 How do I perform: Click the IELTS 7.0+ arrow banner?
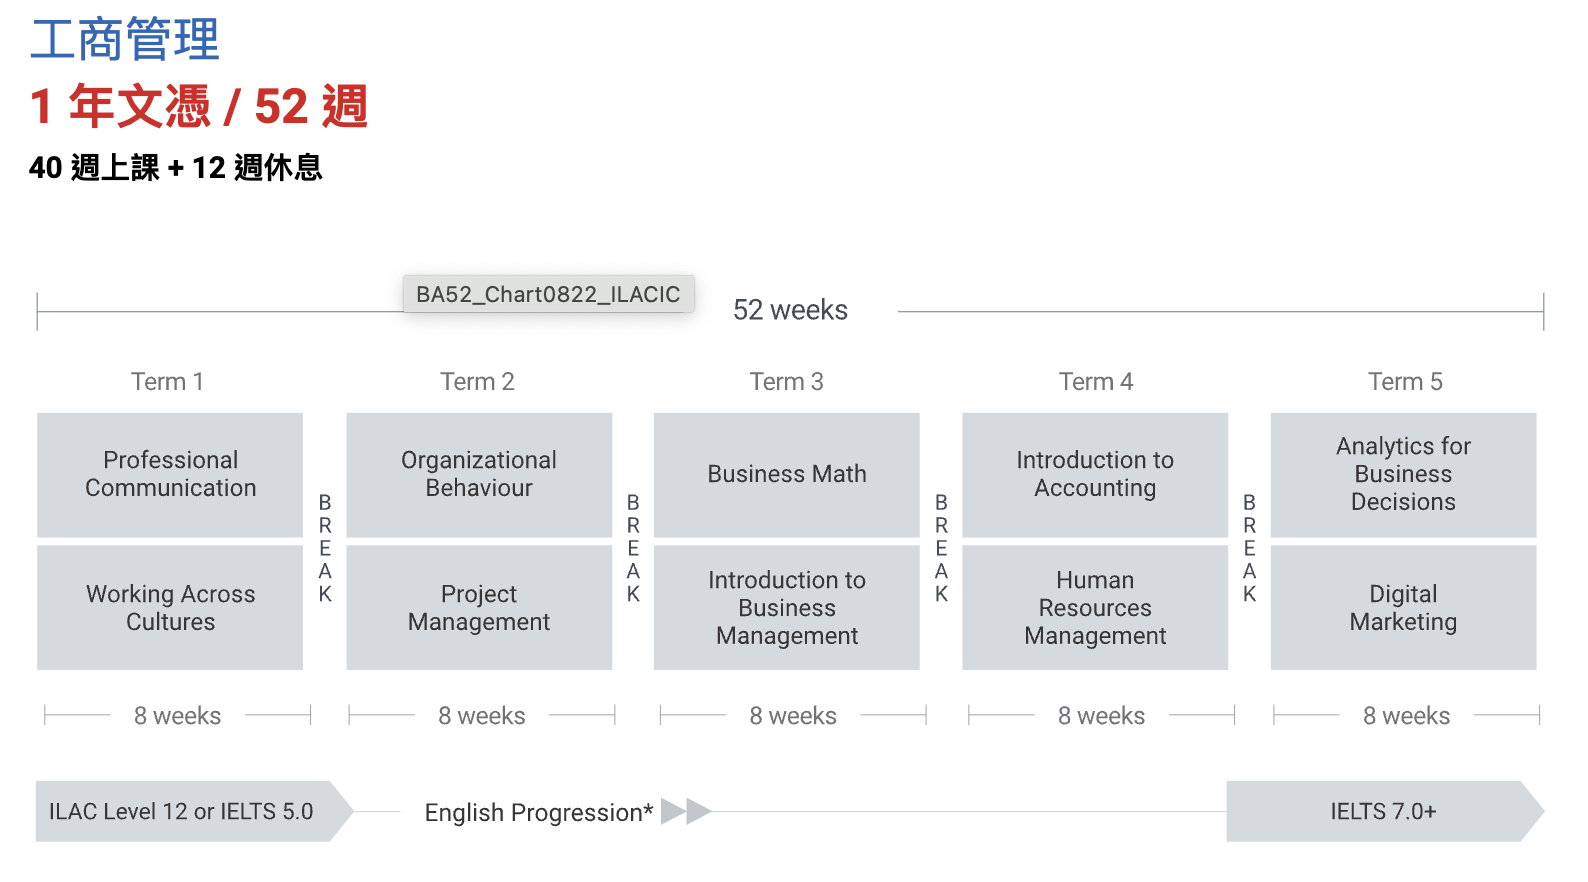1385,811
